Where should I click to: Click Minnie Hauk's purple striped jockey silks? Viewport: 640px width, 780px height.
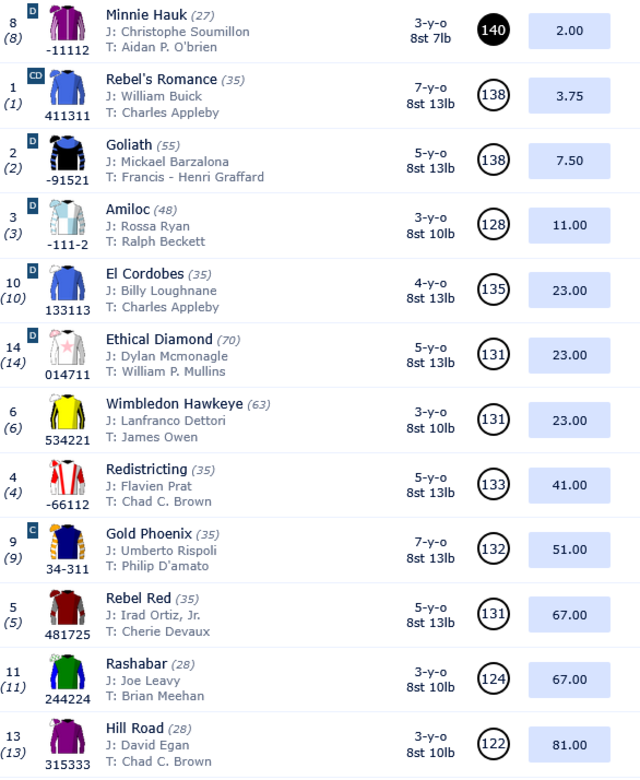[x=67, y=23]
